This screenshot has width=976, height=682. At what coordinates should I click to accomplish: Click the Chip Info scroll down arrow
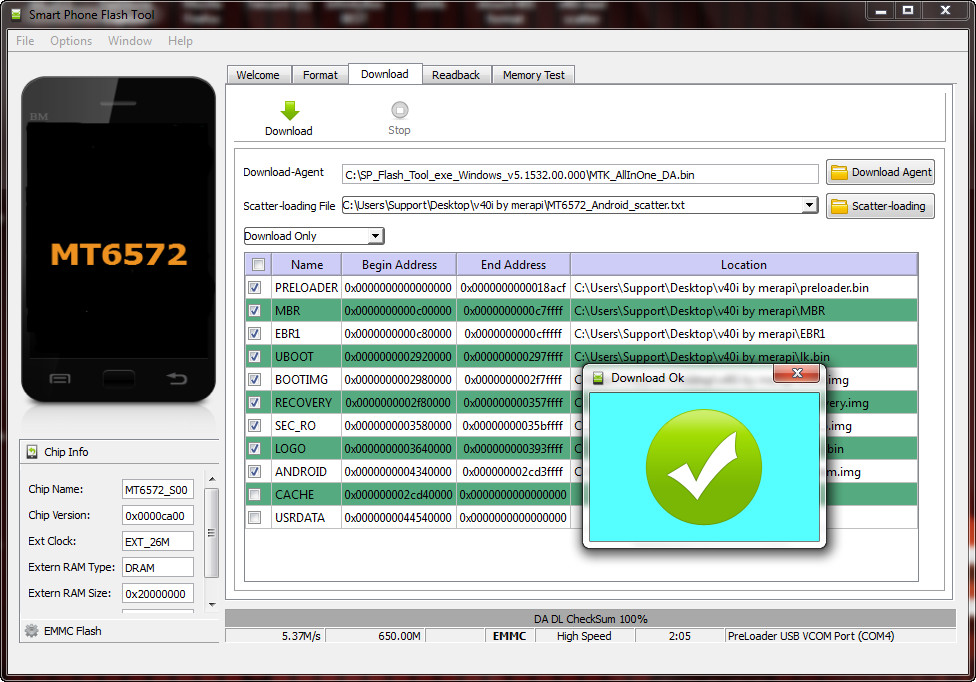[x=212, y=604]
